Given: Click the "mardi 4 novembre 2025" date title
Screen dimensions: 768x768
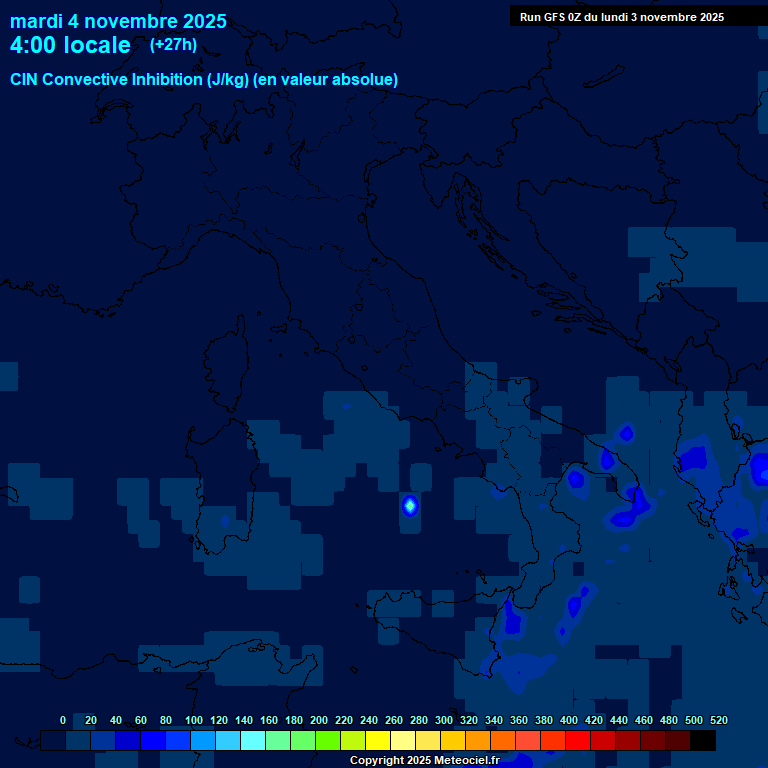Looking at the screenshot, I should [118, 21].
